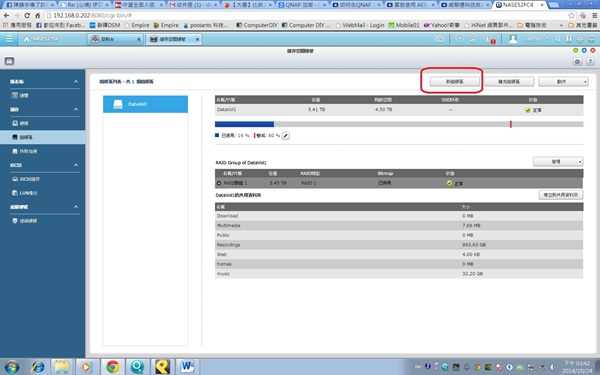600x375 pixels.
Task: Collapse the iSCSI sidebar section
Action: tap(76, 165)
